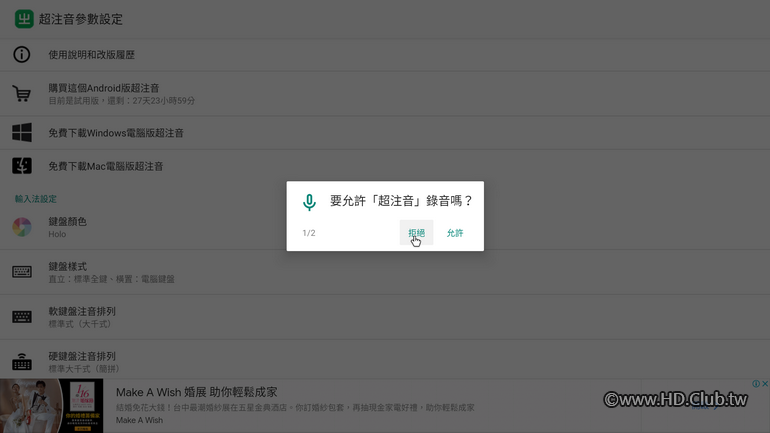Image resolution: width=770 pixels, height=433 pixels.
Task: Open the Make A Wish 婚展 ad headline
Action: pyautogui.click(x=196, y=392)
